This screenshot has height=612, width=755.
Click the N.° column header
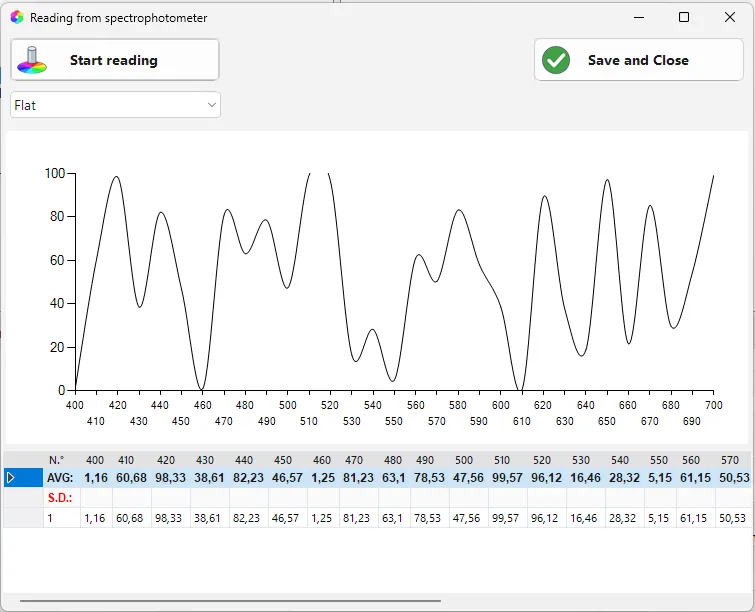click(56, 460)
